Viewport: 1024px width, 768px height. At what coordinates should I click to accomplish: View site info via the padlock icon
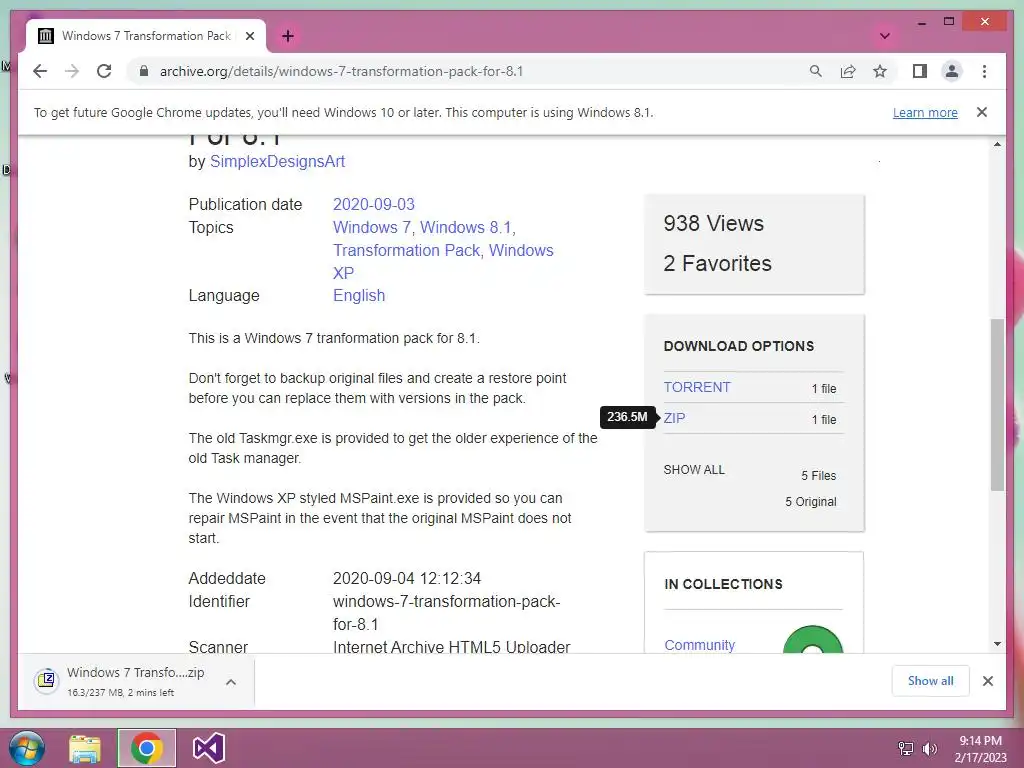pyautogui.click(x=144, y=71)
